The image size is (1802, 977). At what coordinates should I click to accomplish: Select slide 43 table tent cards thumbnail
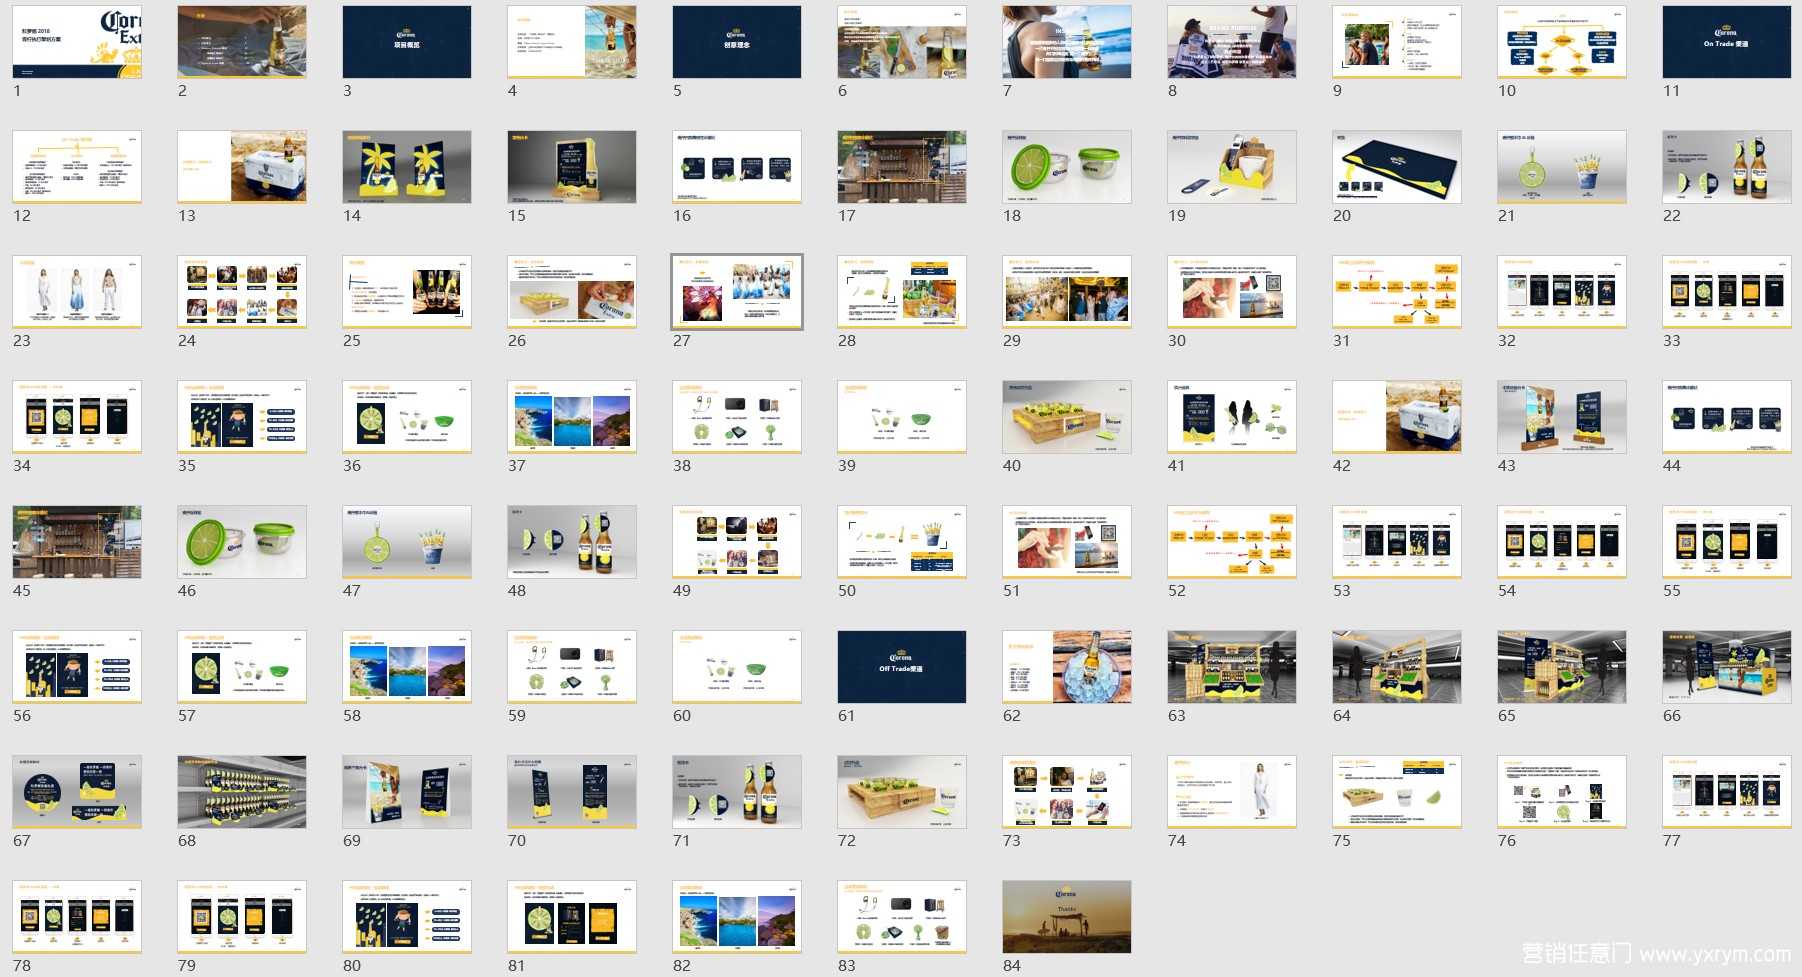point(1562,417)
